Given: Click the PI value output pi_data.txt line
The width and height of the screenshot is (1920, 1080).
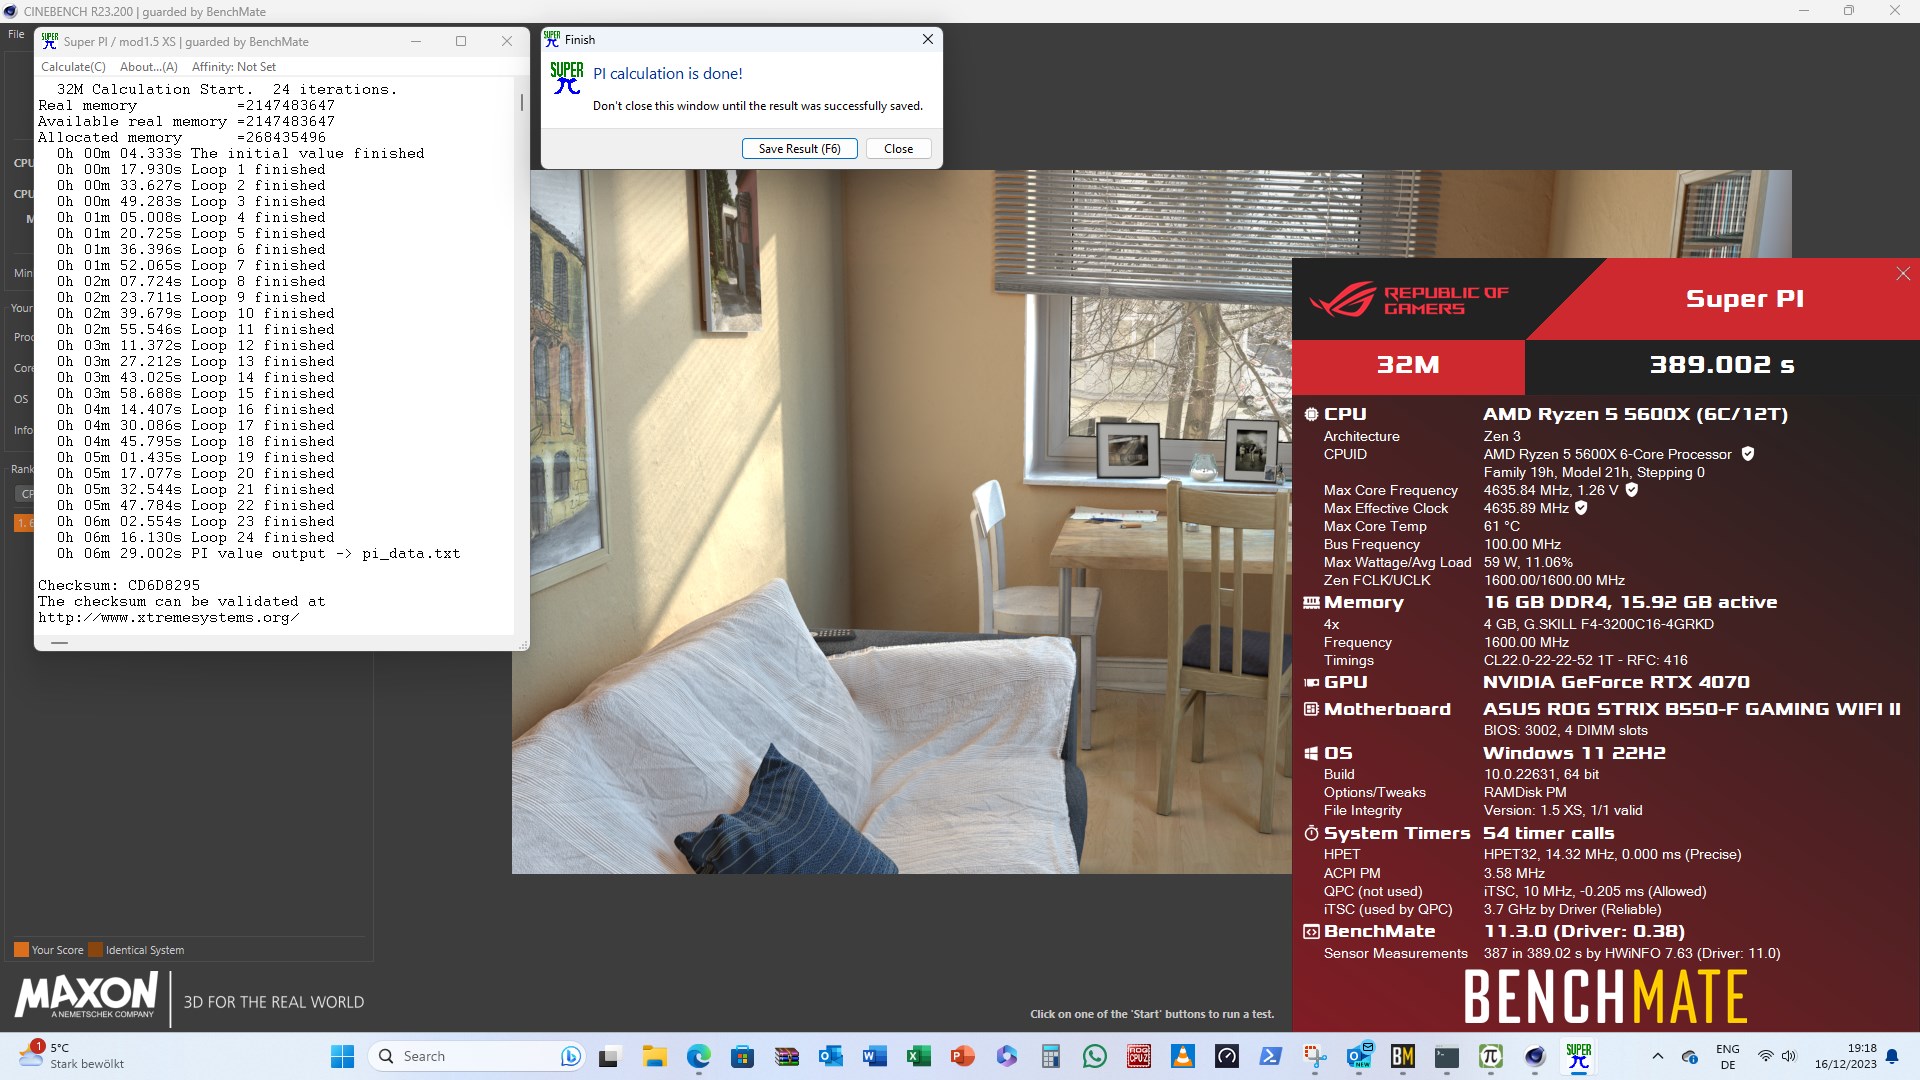Looking at the screenshot, I should (x=259, y=553).
